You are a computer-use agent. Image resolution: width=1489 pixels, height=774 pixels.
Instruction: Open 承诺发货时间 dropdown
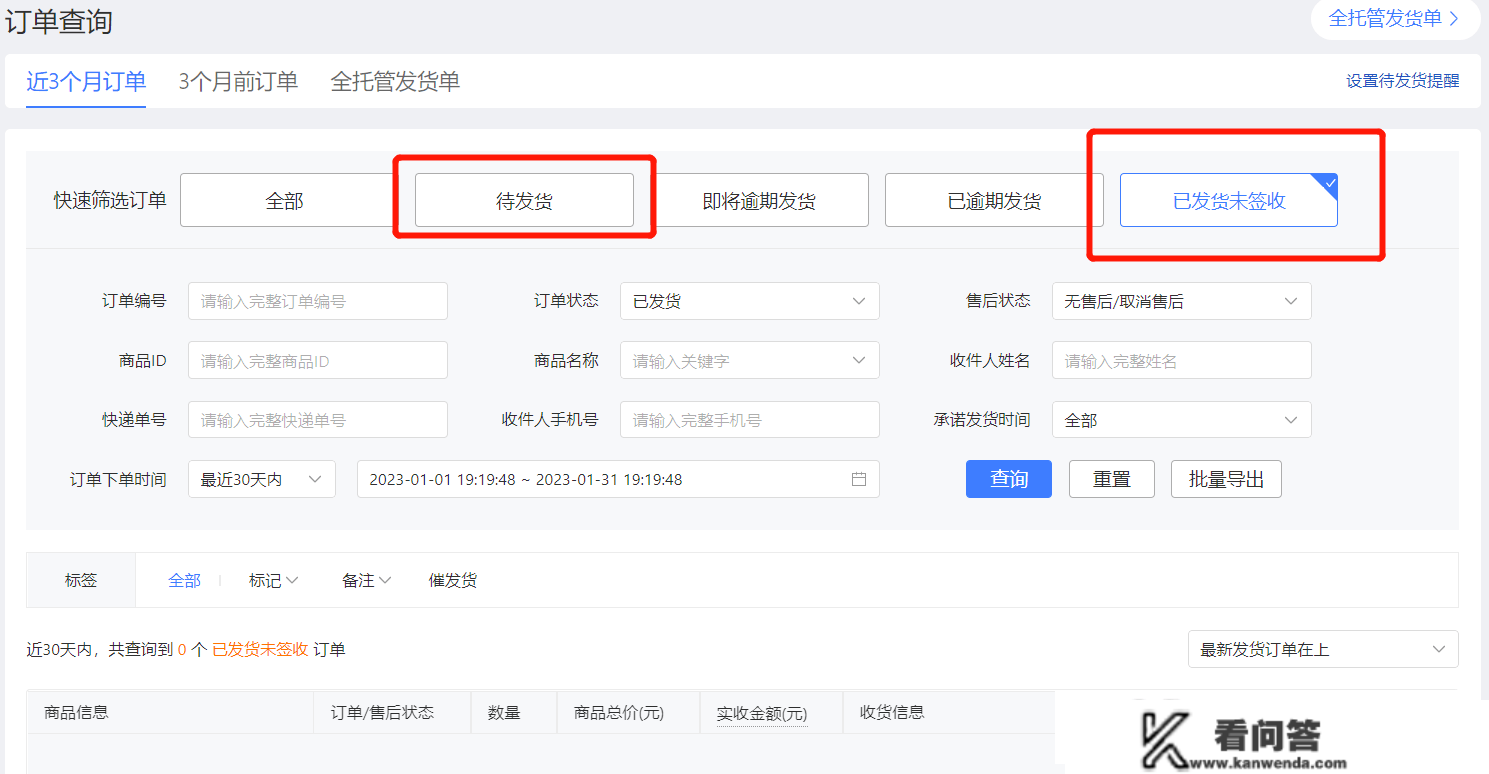tap(1182, 420)
